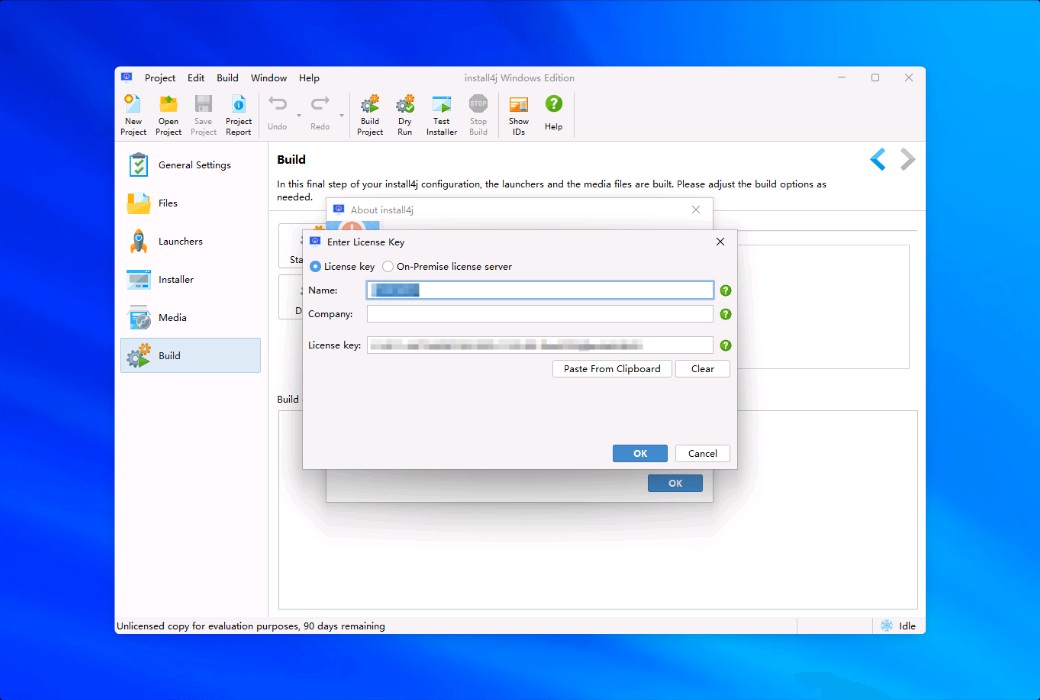
Task: Click the Undo toolbar icon
Action: point(277,113)
